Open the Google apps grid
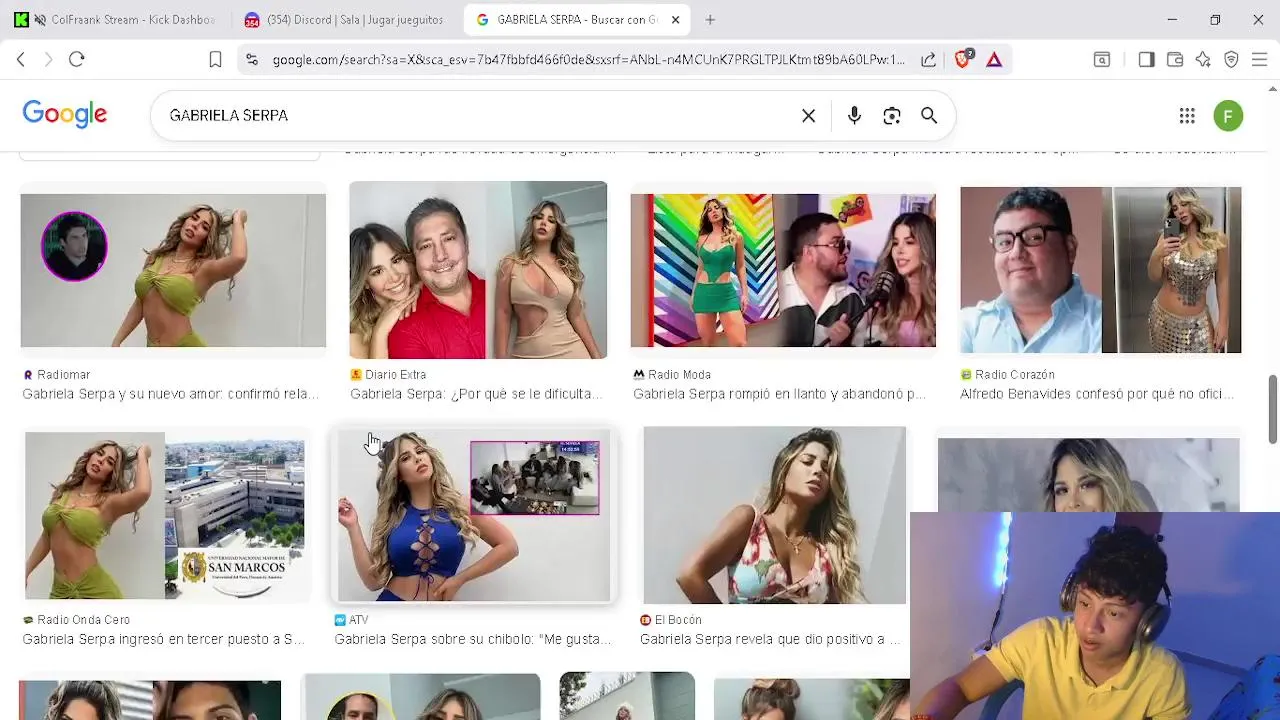The height and width of the screenshot is (720, 1280). [x=1187, y=116]
